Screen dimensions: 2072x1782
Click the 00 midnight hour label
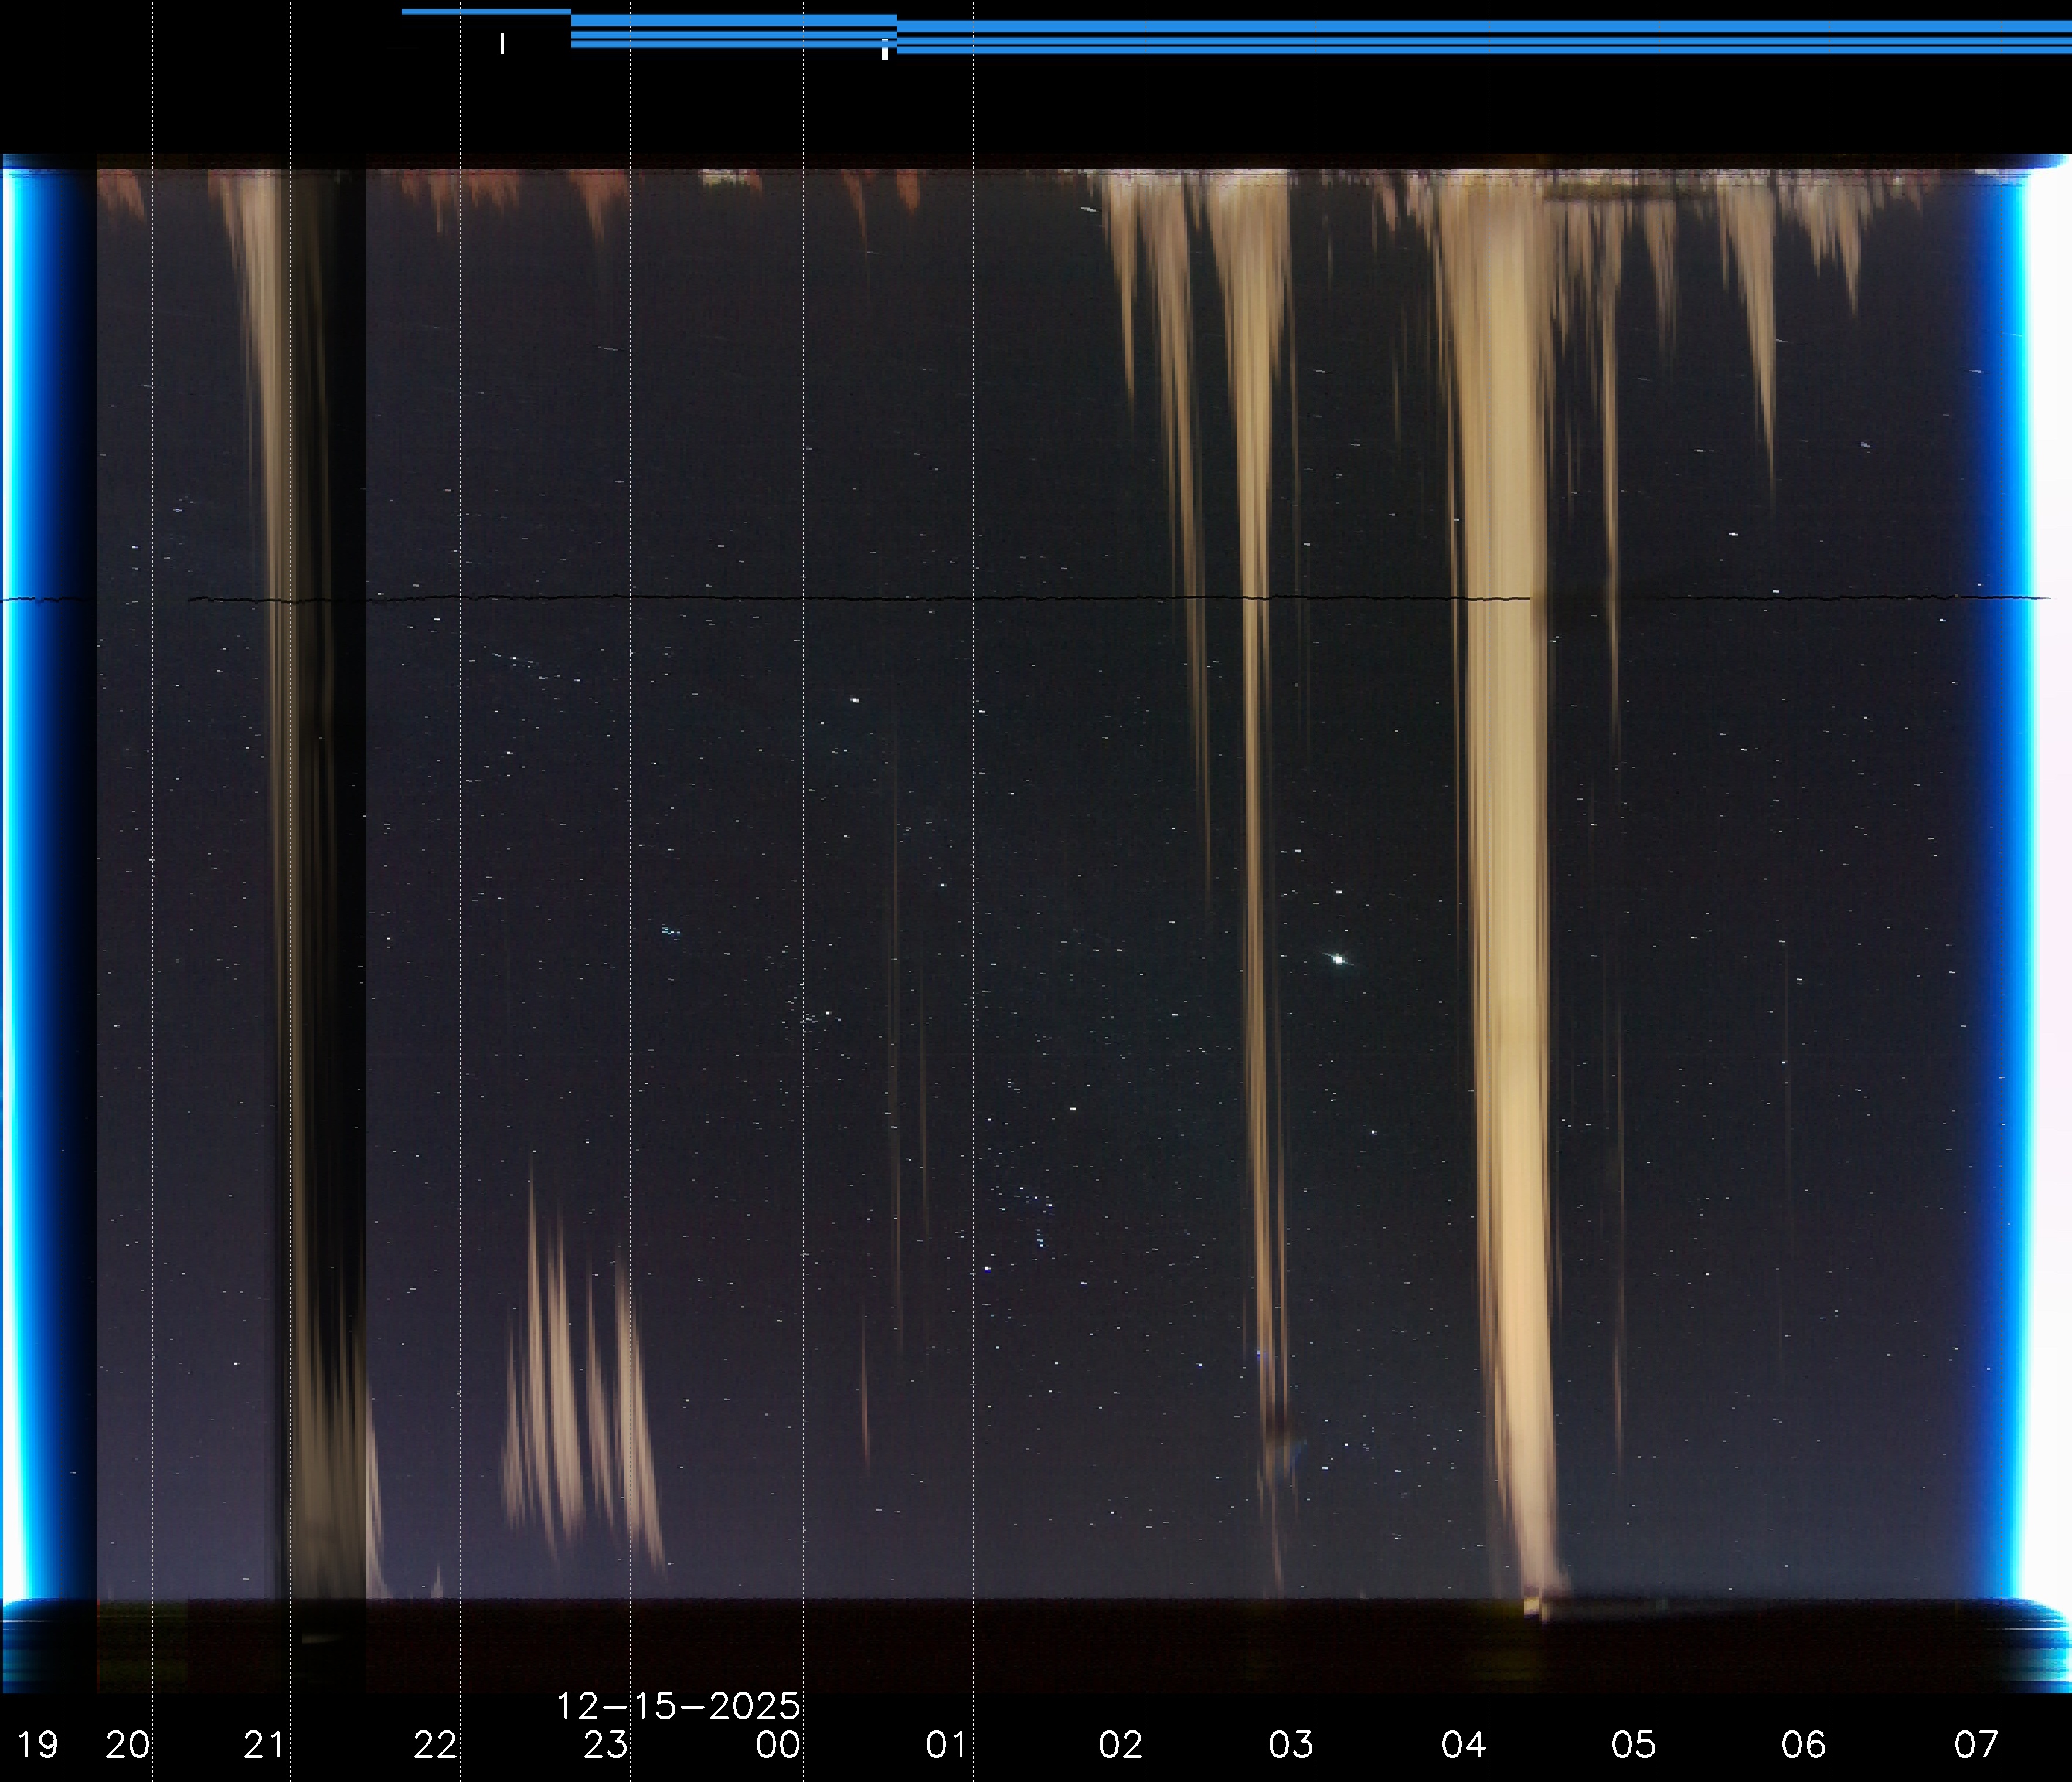[777, 1745]
